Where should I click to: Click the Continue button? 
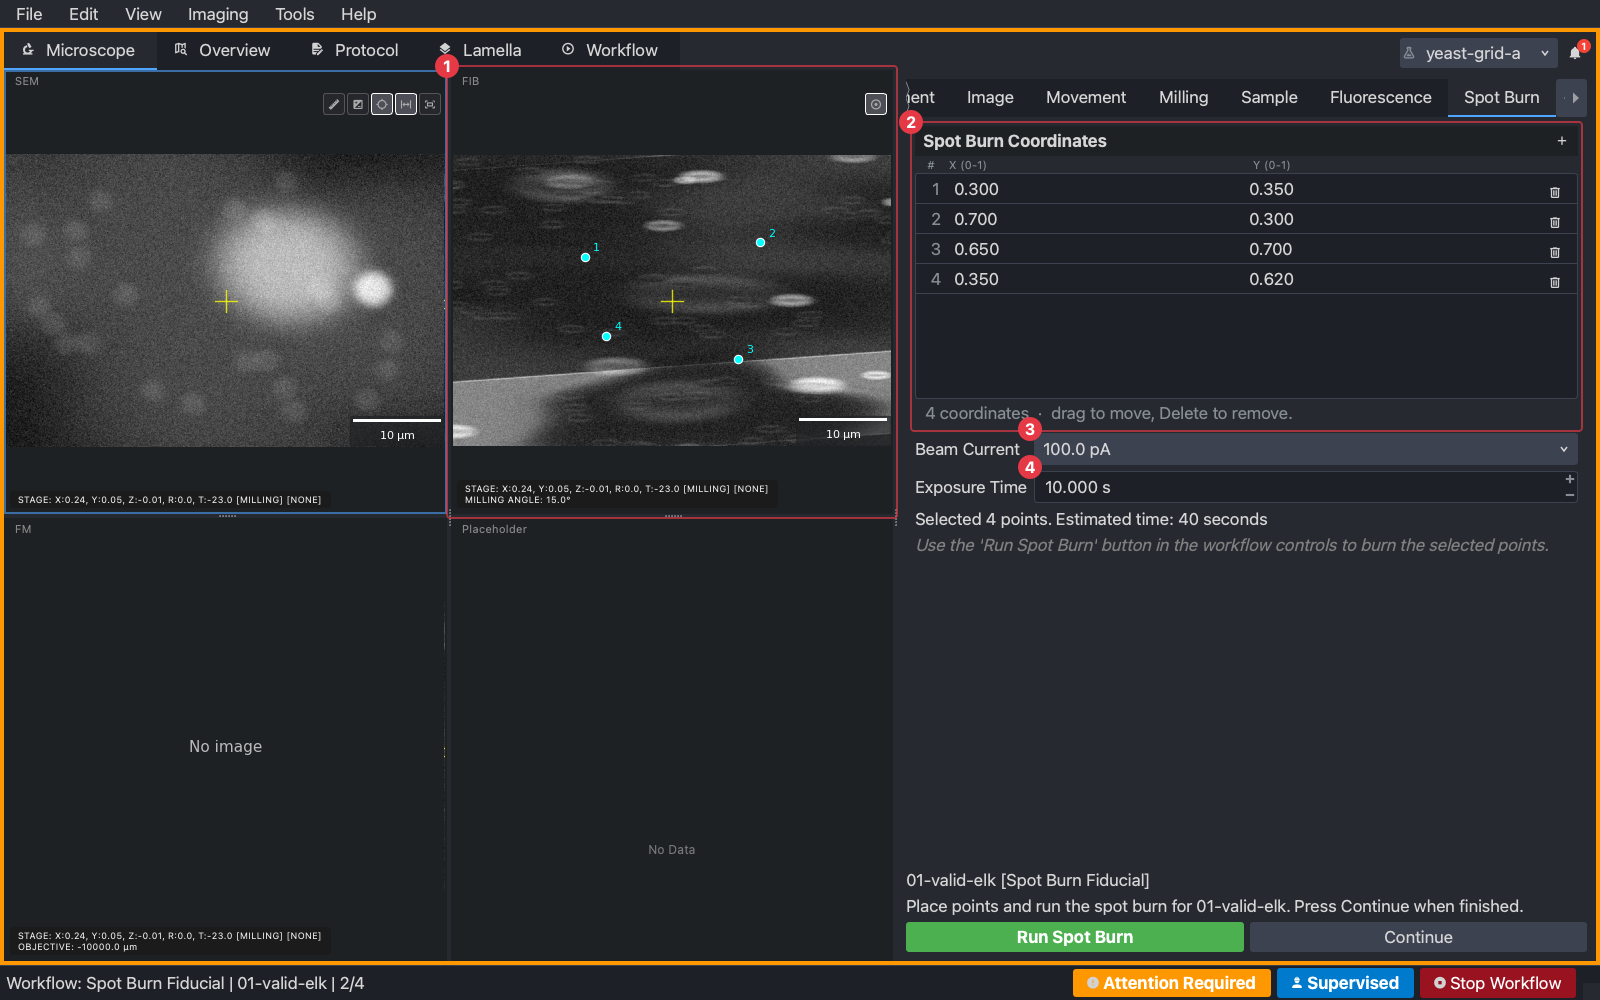tap(1418, 937)
